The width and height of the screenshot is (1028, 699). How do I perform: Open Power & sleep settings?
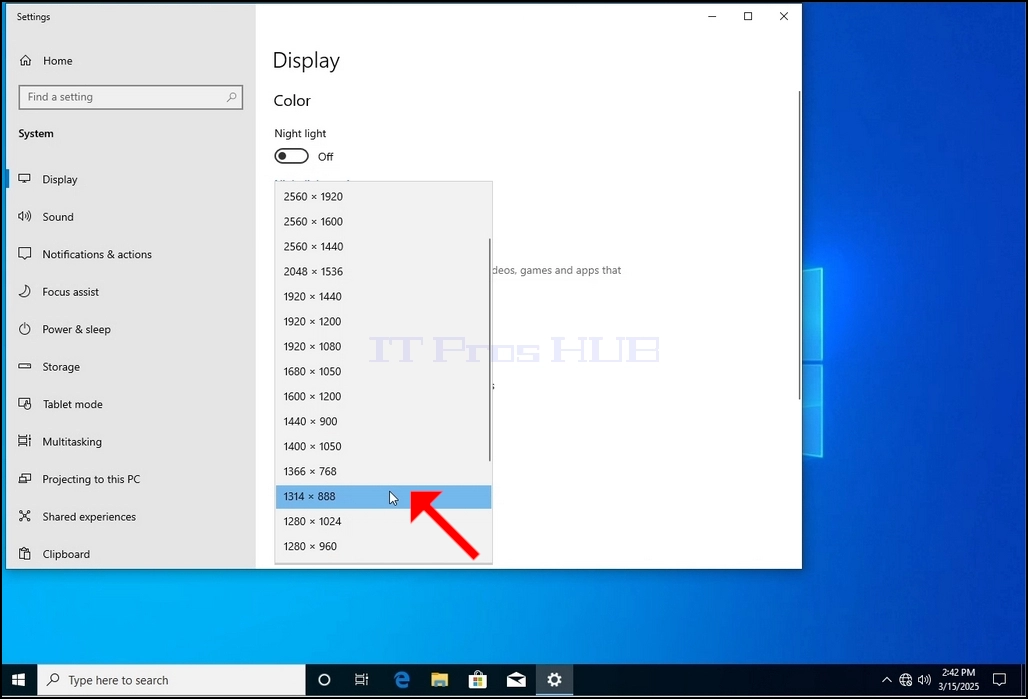click(130, 329)
